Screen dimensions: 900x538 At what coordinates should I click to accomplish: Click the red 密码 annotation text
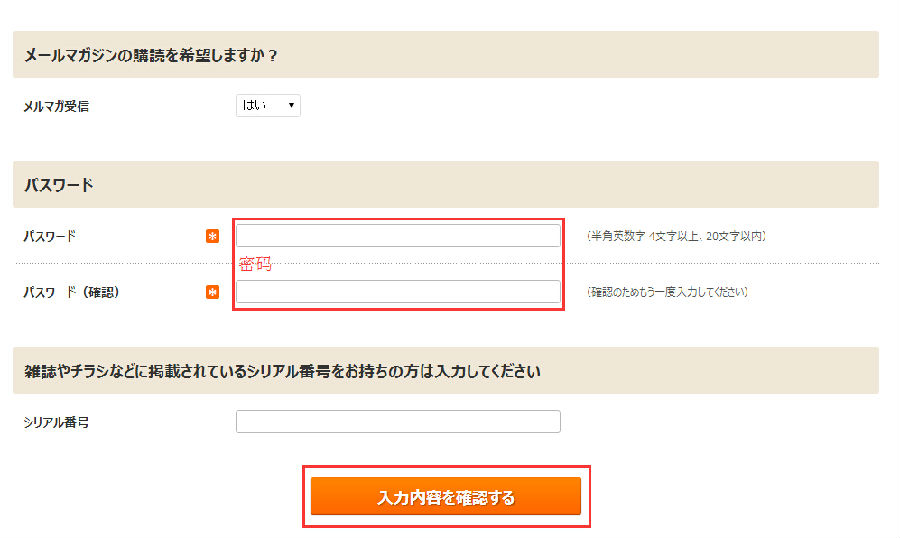click(x=255, y=265)
